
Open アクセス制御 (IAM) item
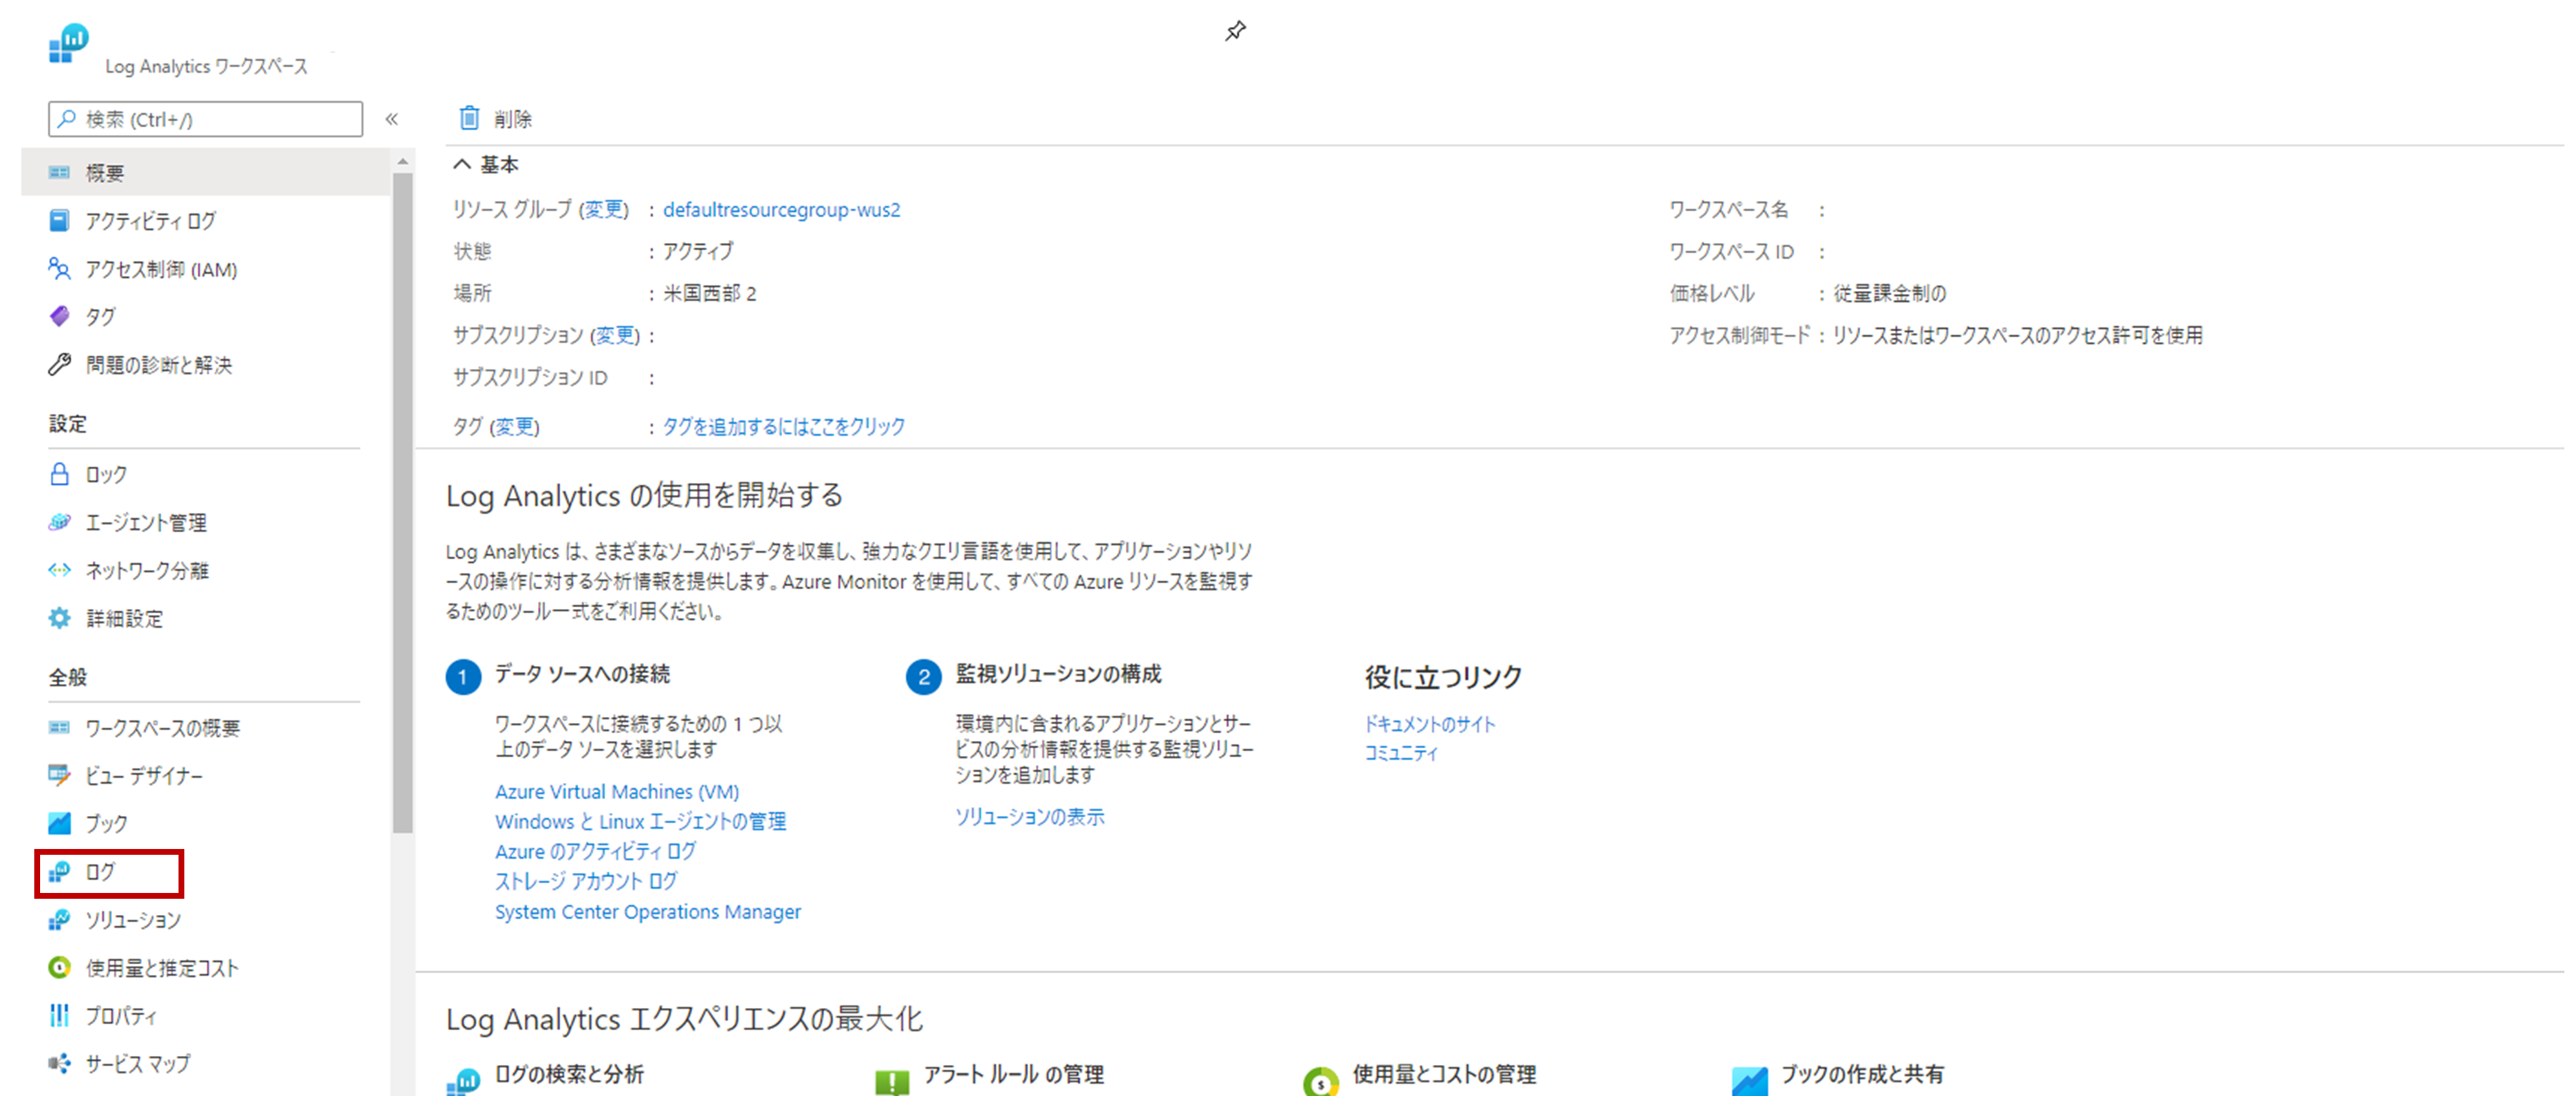click(160, 269)
